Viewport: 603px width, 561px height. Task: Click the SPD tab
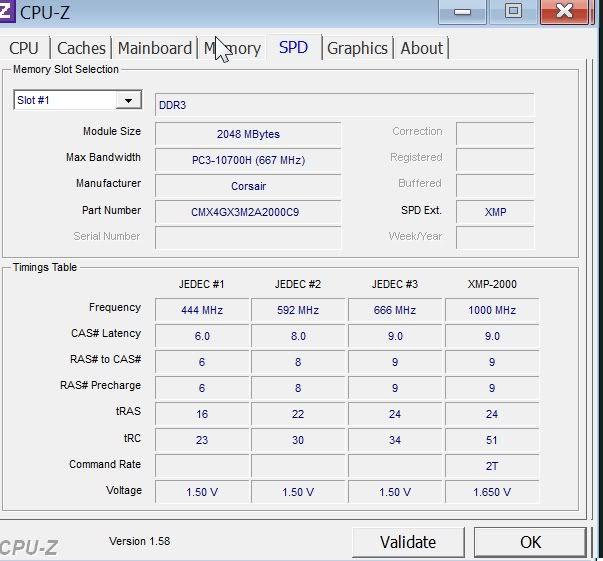point(293,48)
